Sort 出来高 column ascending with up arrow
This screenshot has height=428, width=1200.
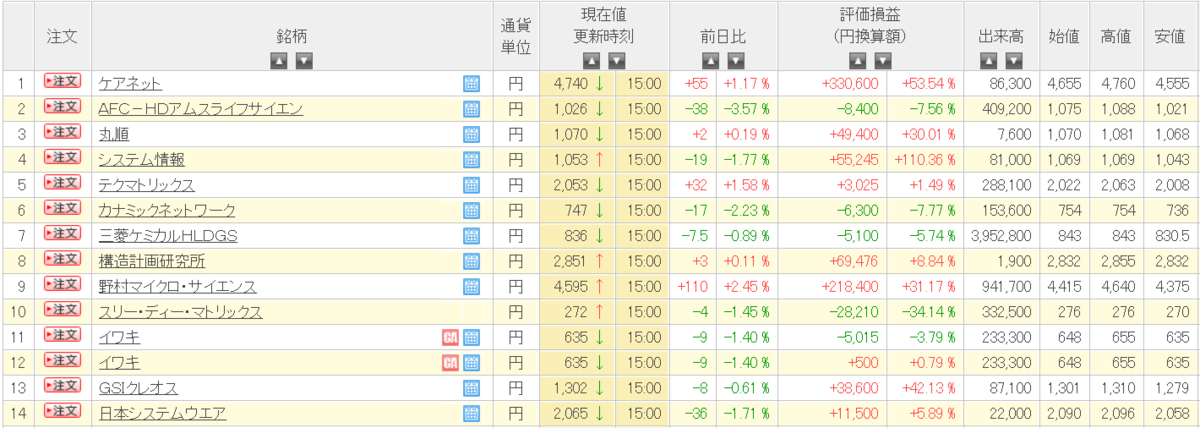pos(989,61)
